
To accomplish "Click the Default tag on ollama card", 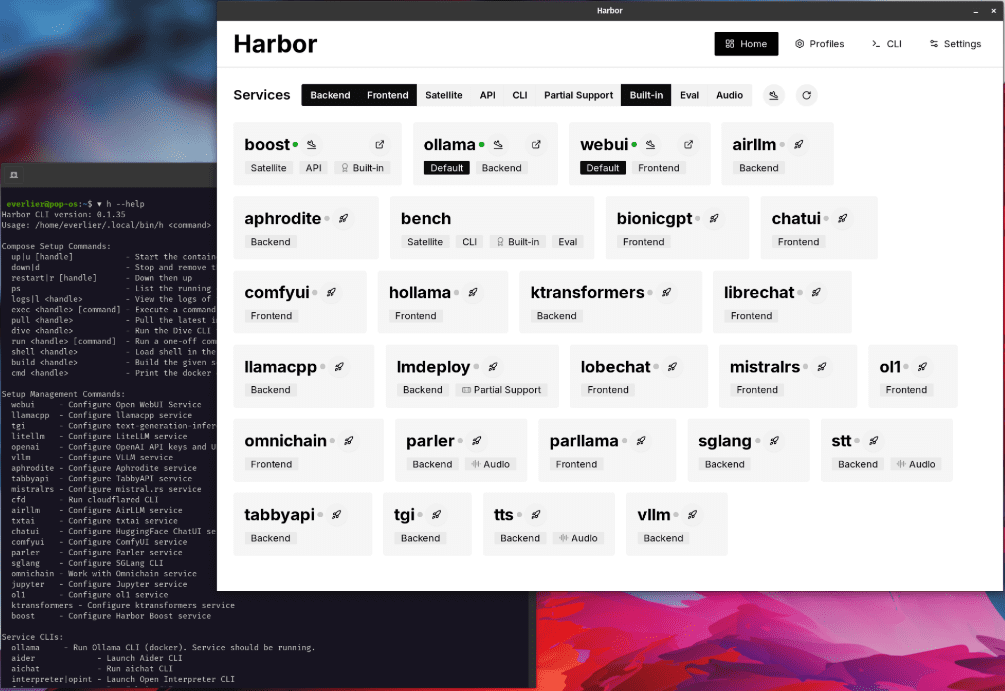I will [x=446, y=168].
